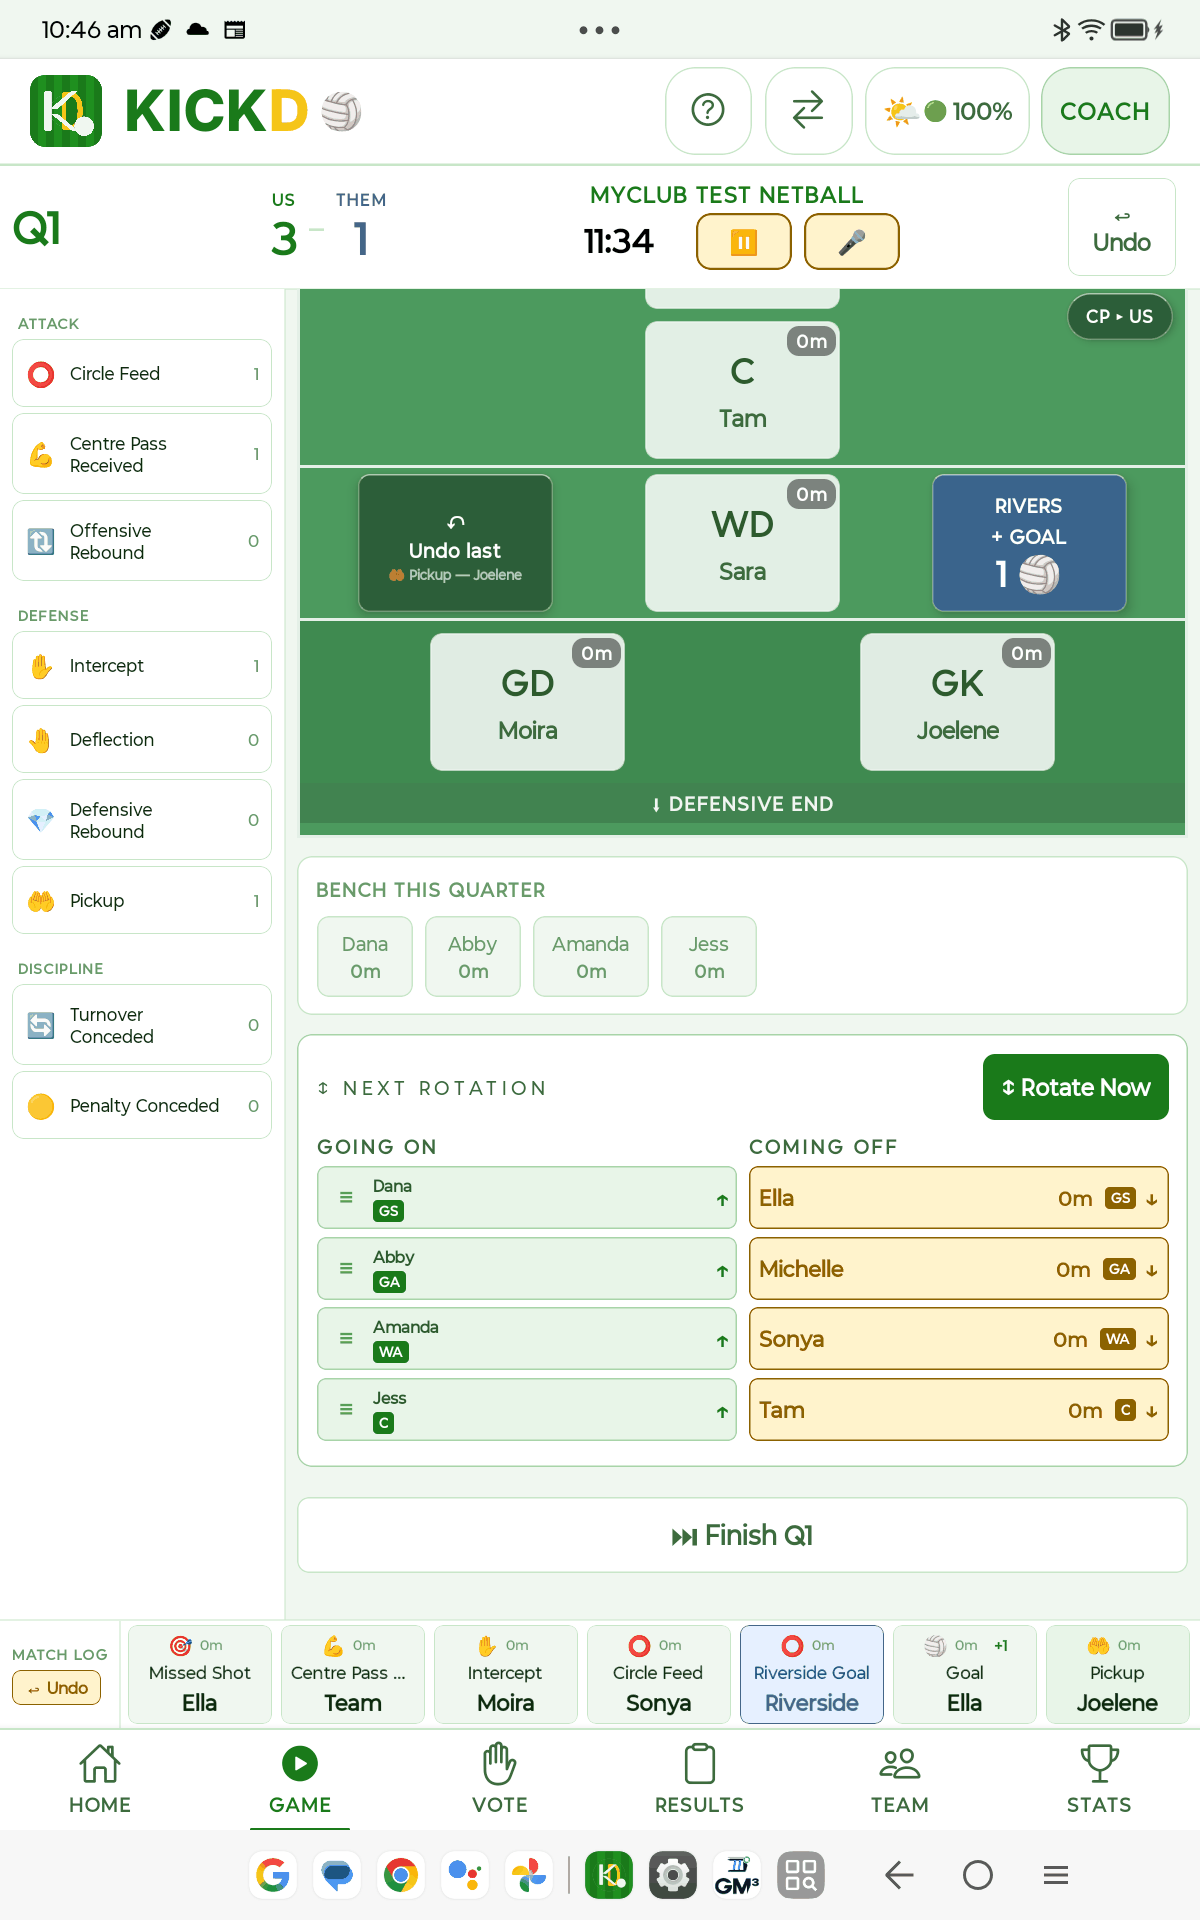Viewport: 1200px width, 1920px height.
Task: Open Pickup Joelene log entry
Action: point(1118,1674)
